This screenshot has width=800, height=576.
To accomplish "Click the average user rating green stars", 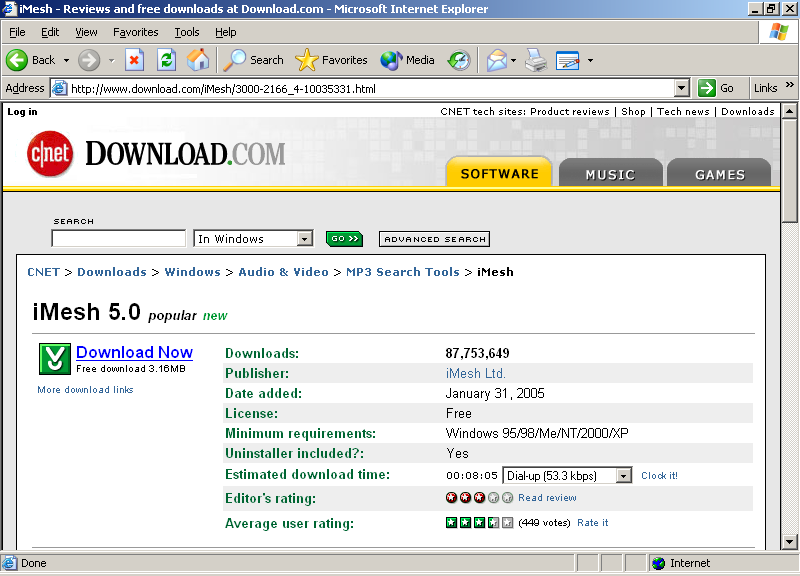I will [479, 522].
